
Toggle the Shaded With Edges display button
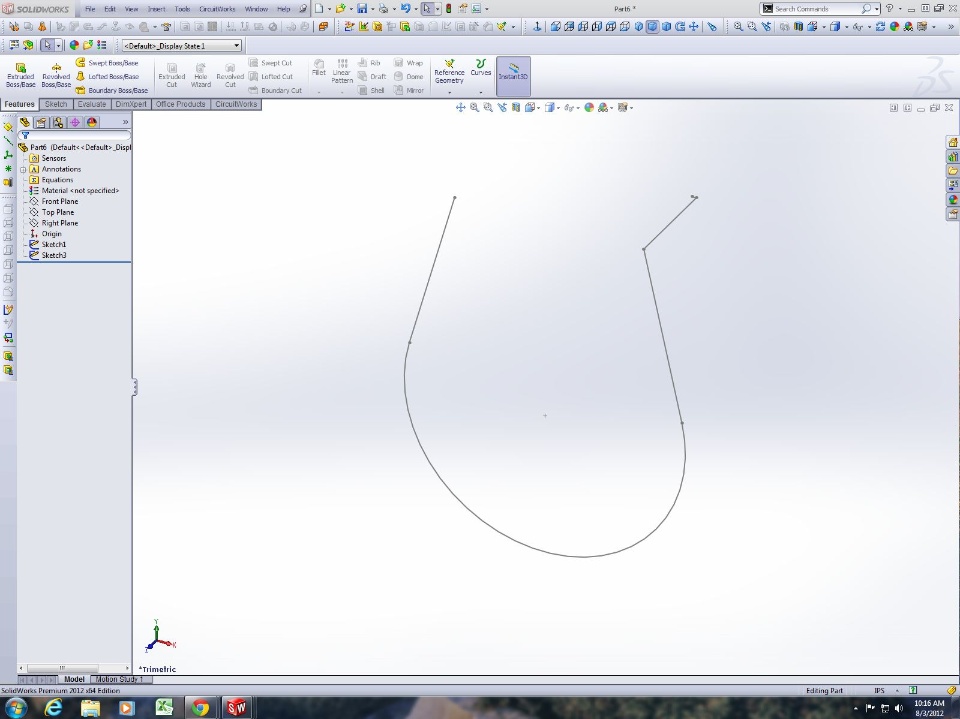tap(652, 26)
